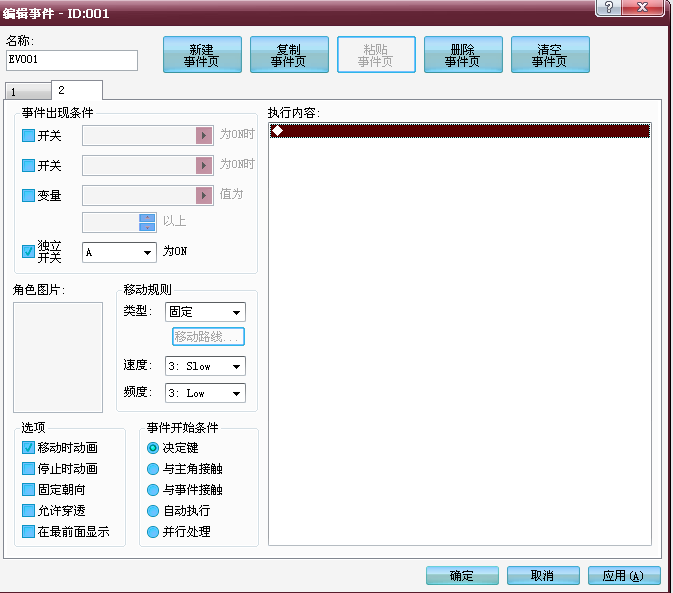Click the 取消 button
673x593 pixels.
[x=543, y=575]
